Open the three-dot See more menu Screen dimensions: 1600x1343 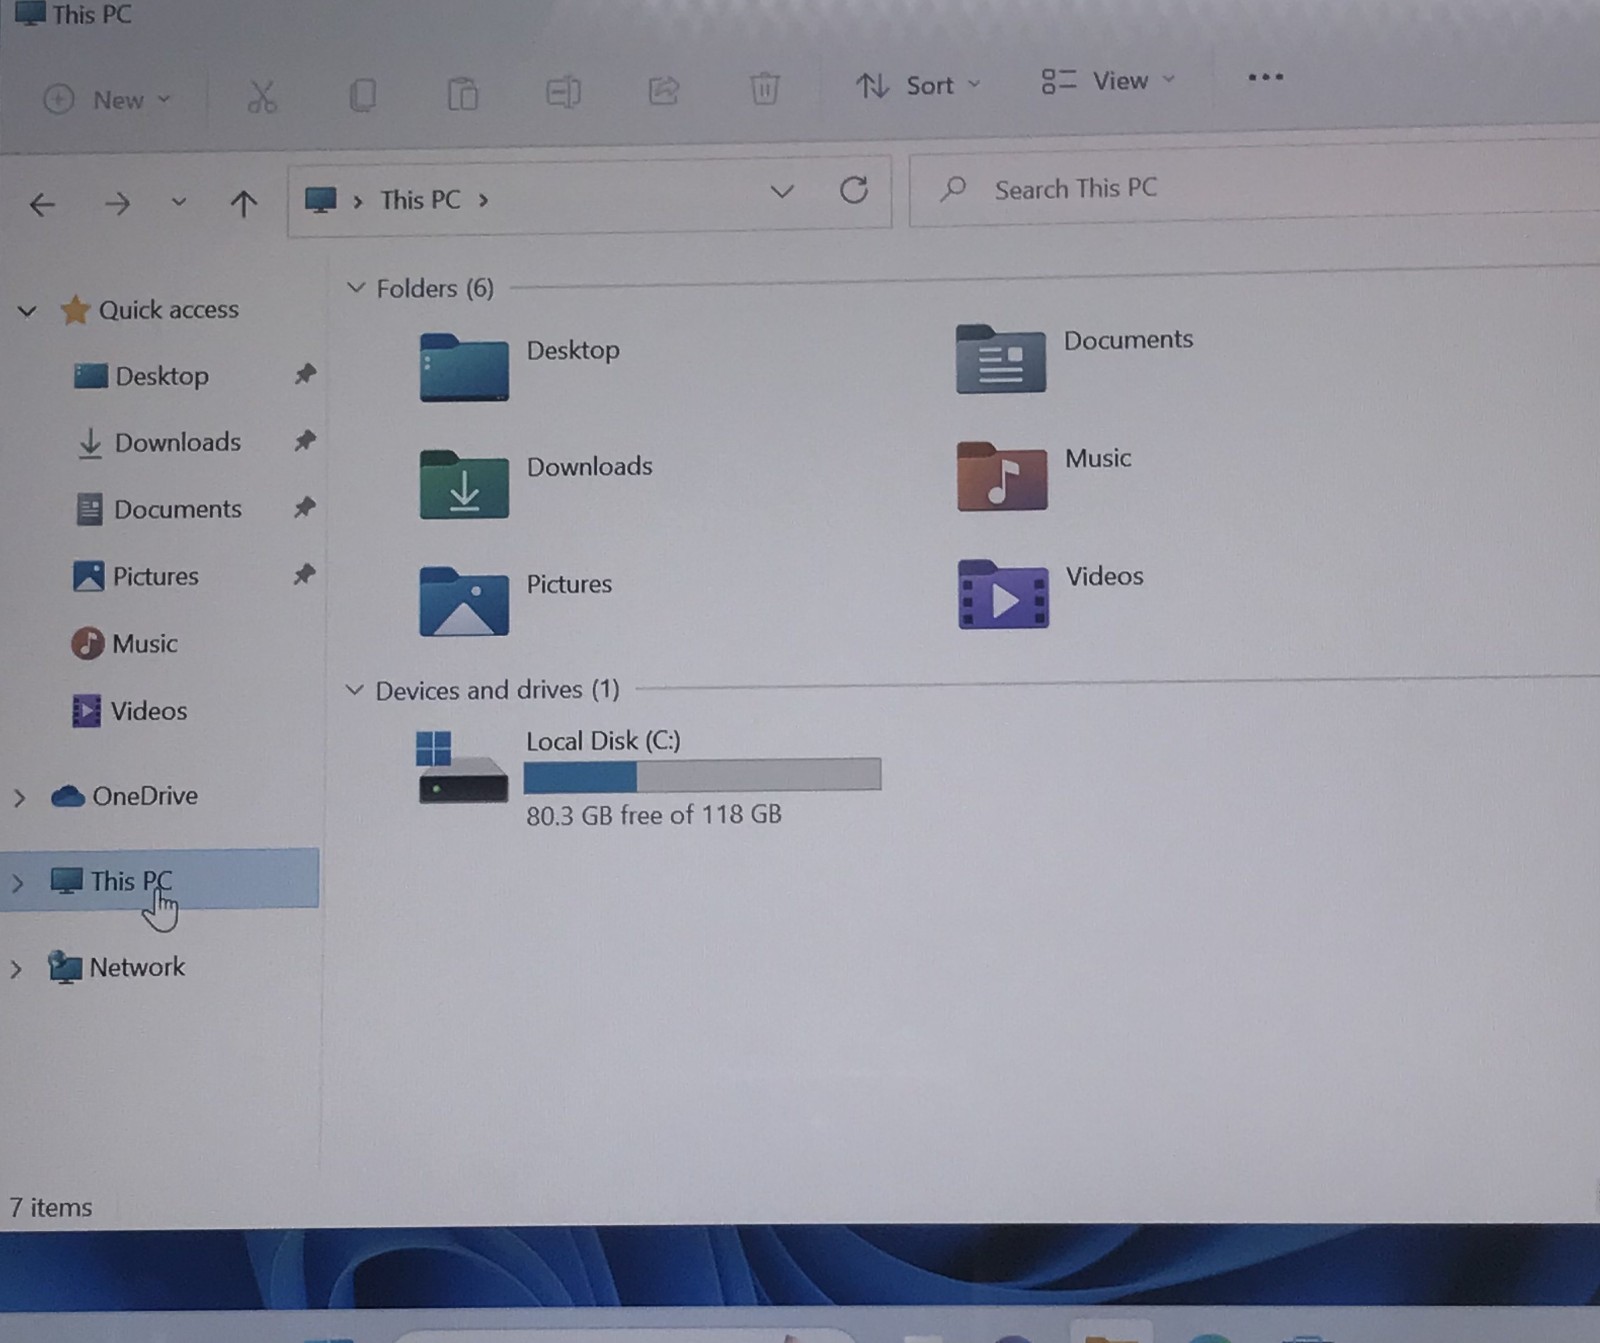tap(1265, 77)
